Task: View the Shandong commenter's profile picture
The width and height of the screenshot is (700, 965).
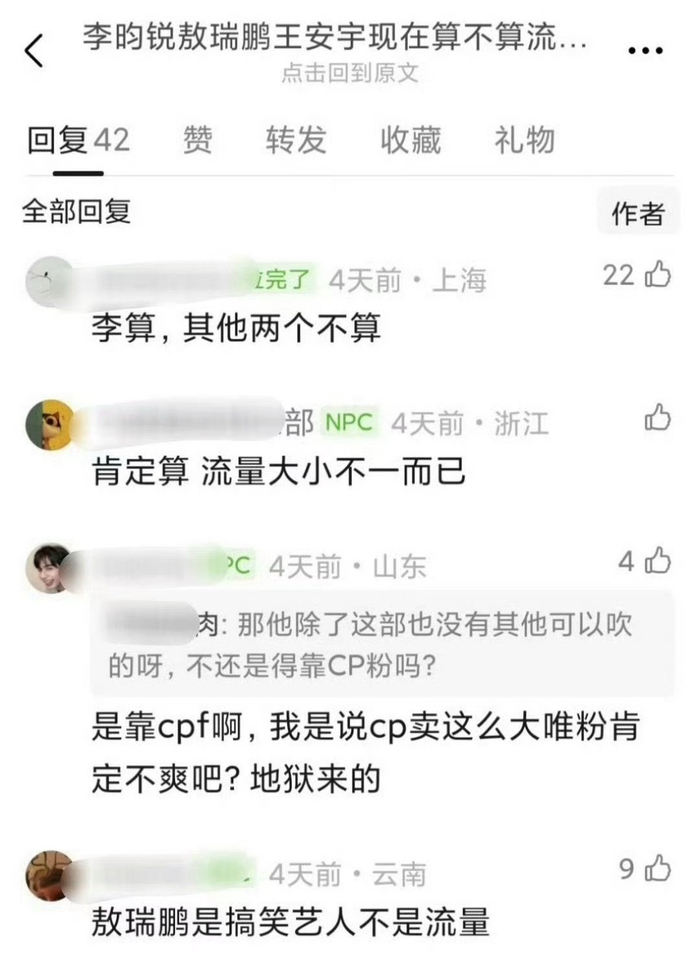Action: click(x=50, y=568)
